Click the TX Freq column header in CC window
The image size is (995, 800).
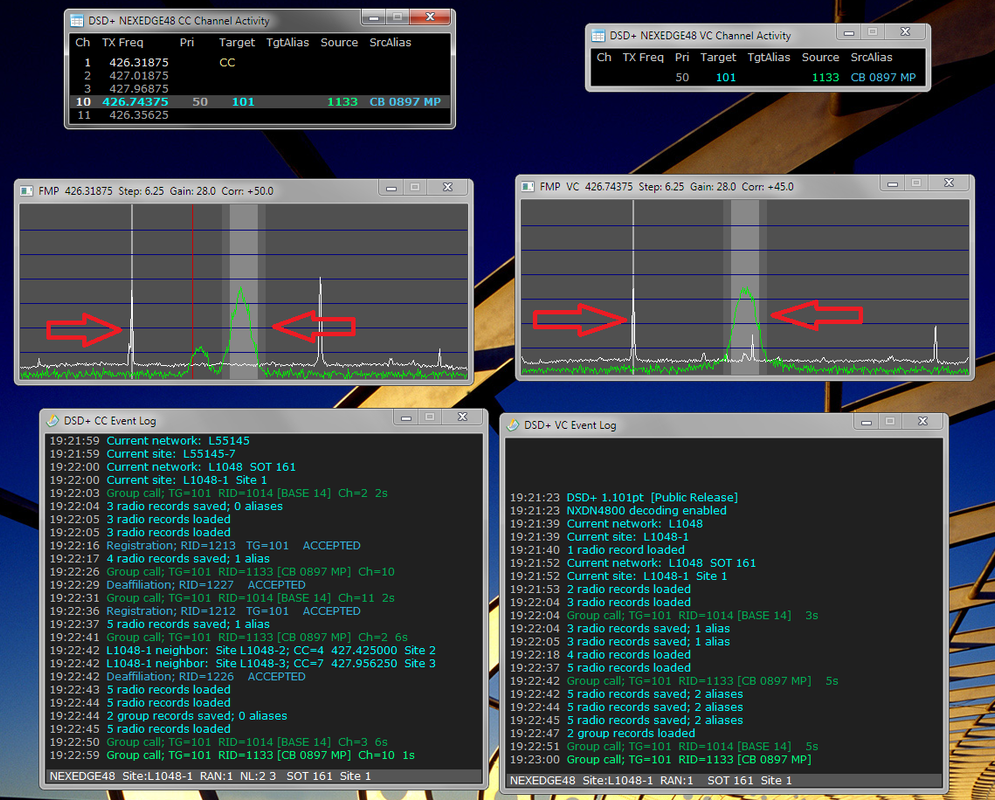point(122,43)
